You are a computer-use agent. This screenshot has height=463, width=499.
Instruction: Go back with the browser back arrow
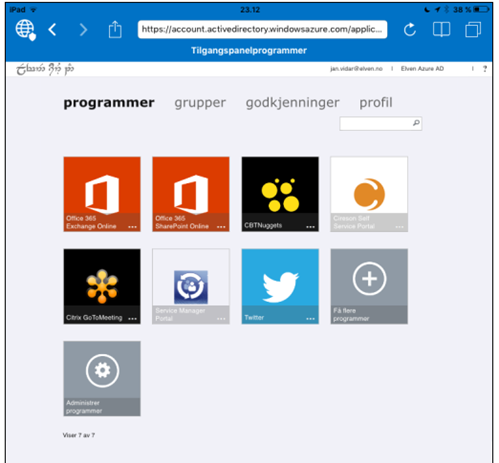pyautogui.click(x=52, y=30)
